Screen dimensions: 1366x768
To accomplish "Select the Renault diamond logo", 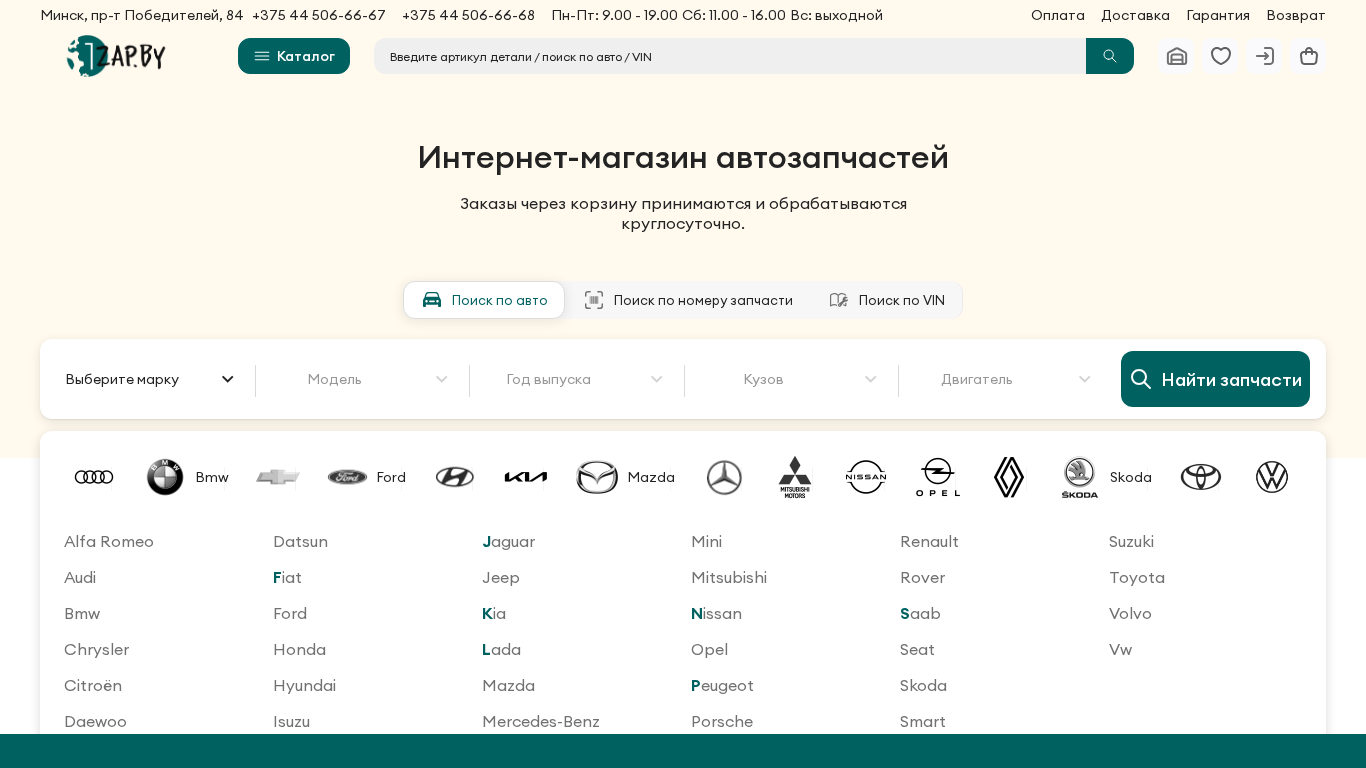I will pos(1009,477).
